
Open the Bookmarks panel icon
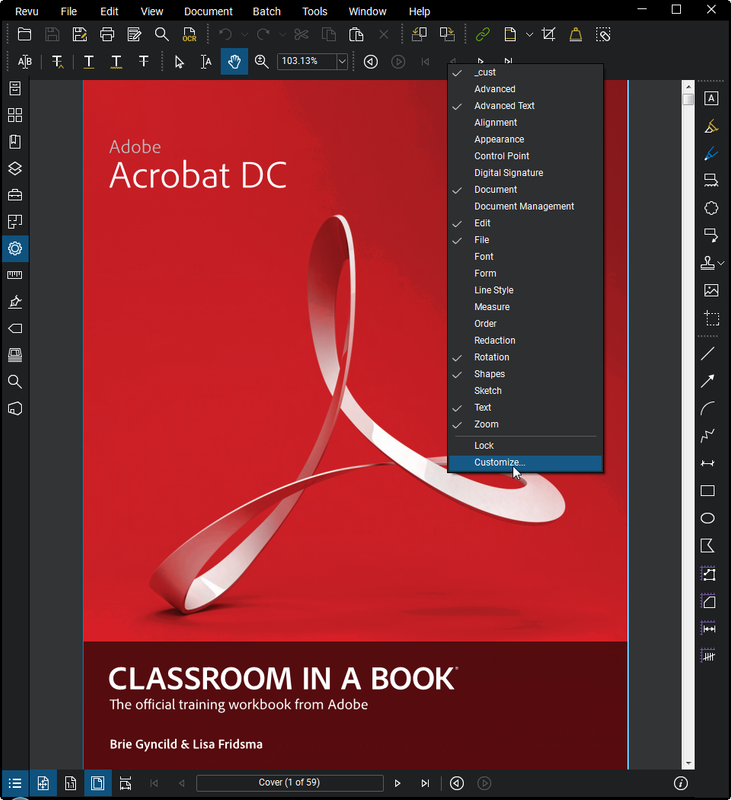(15, 142)
